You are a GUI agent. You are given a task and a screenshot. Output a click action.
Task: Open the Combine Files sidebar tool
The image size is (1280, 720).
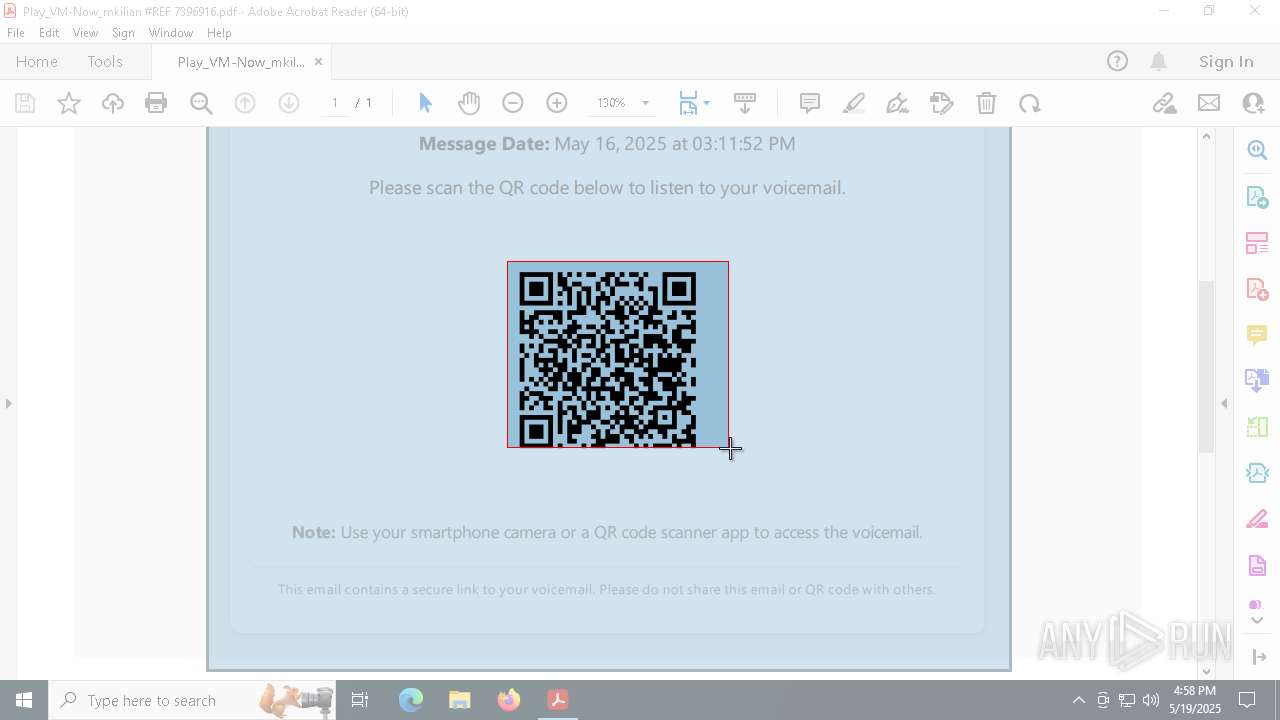coord(1257,381)
